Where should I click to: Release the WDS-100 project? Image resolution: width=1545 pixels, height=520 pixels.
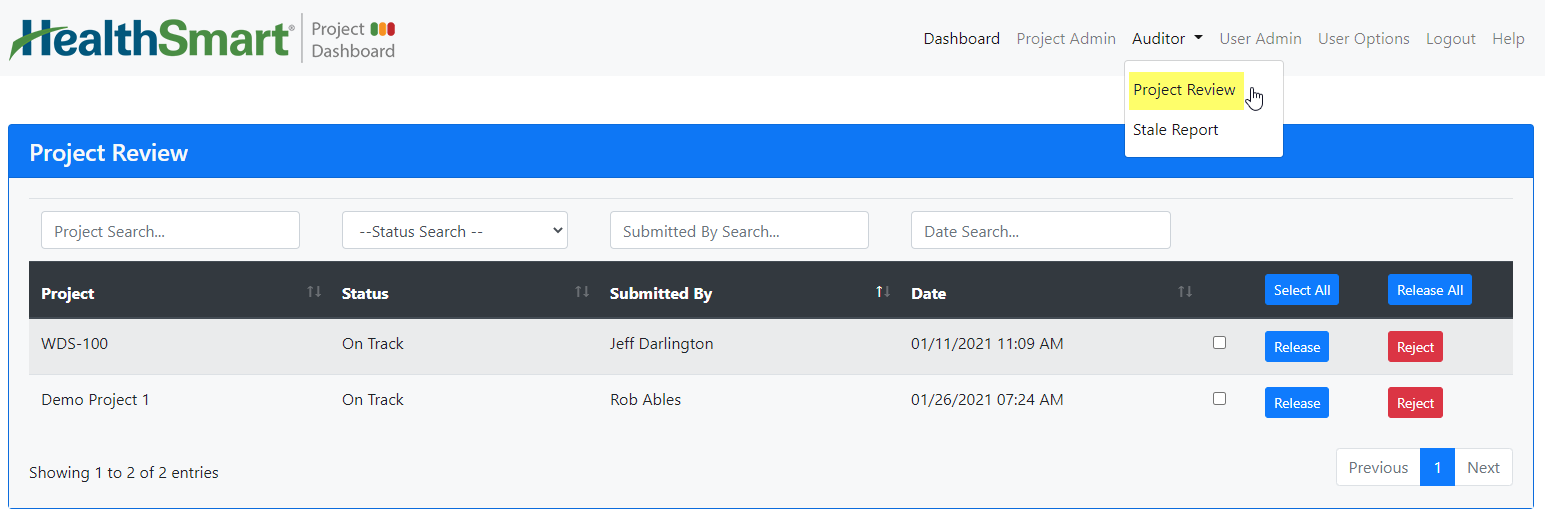point(1297,347)
